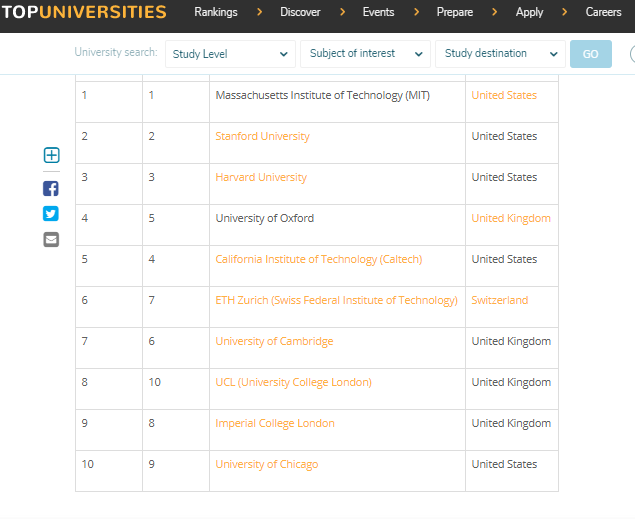
Task: Click the plus share expand icon
Action: click(51, 155)
